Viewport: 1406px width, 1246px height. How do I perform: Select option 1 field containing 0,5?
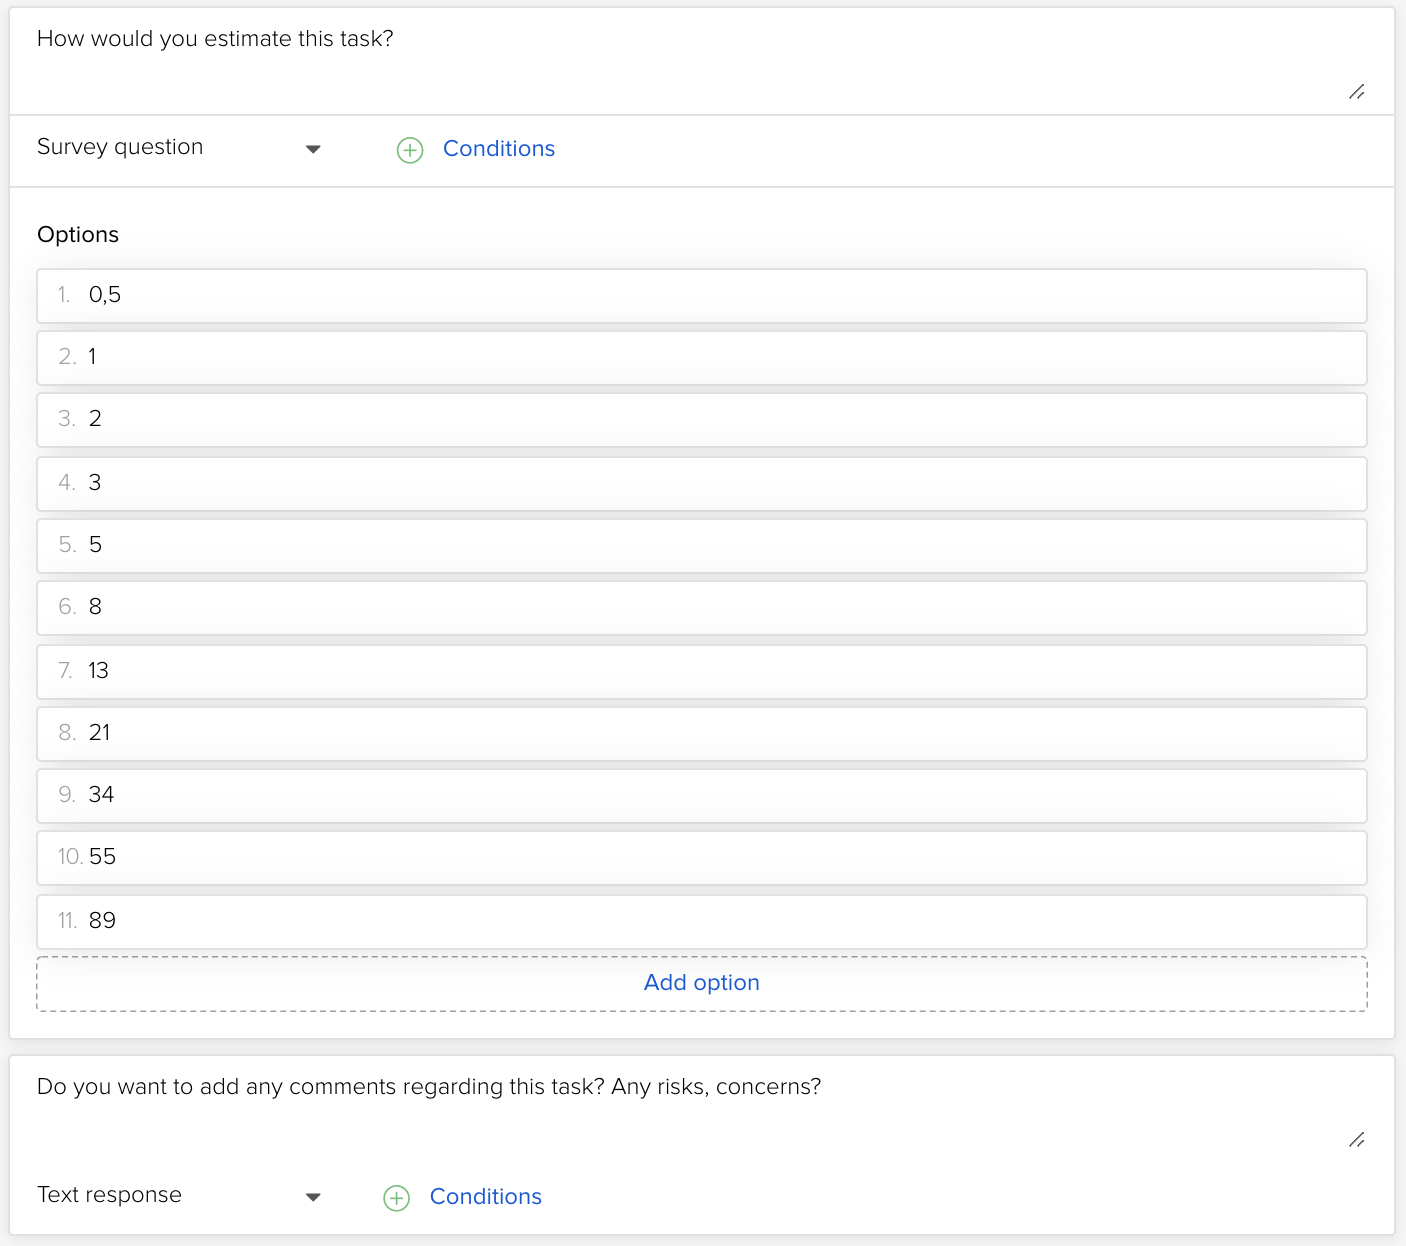[x=701, y=296]
